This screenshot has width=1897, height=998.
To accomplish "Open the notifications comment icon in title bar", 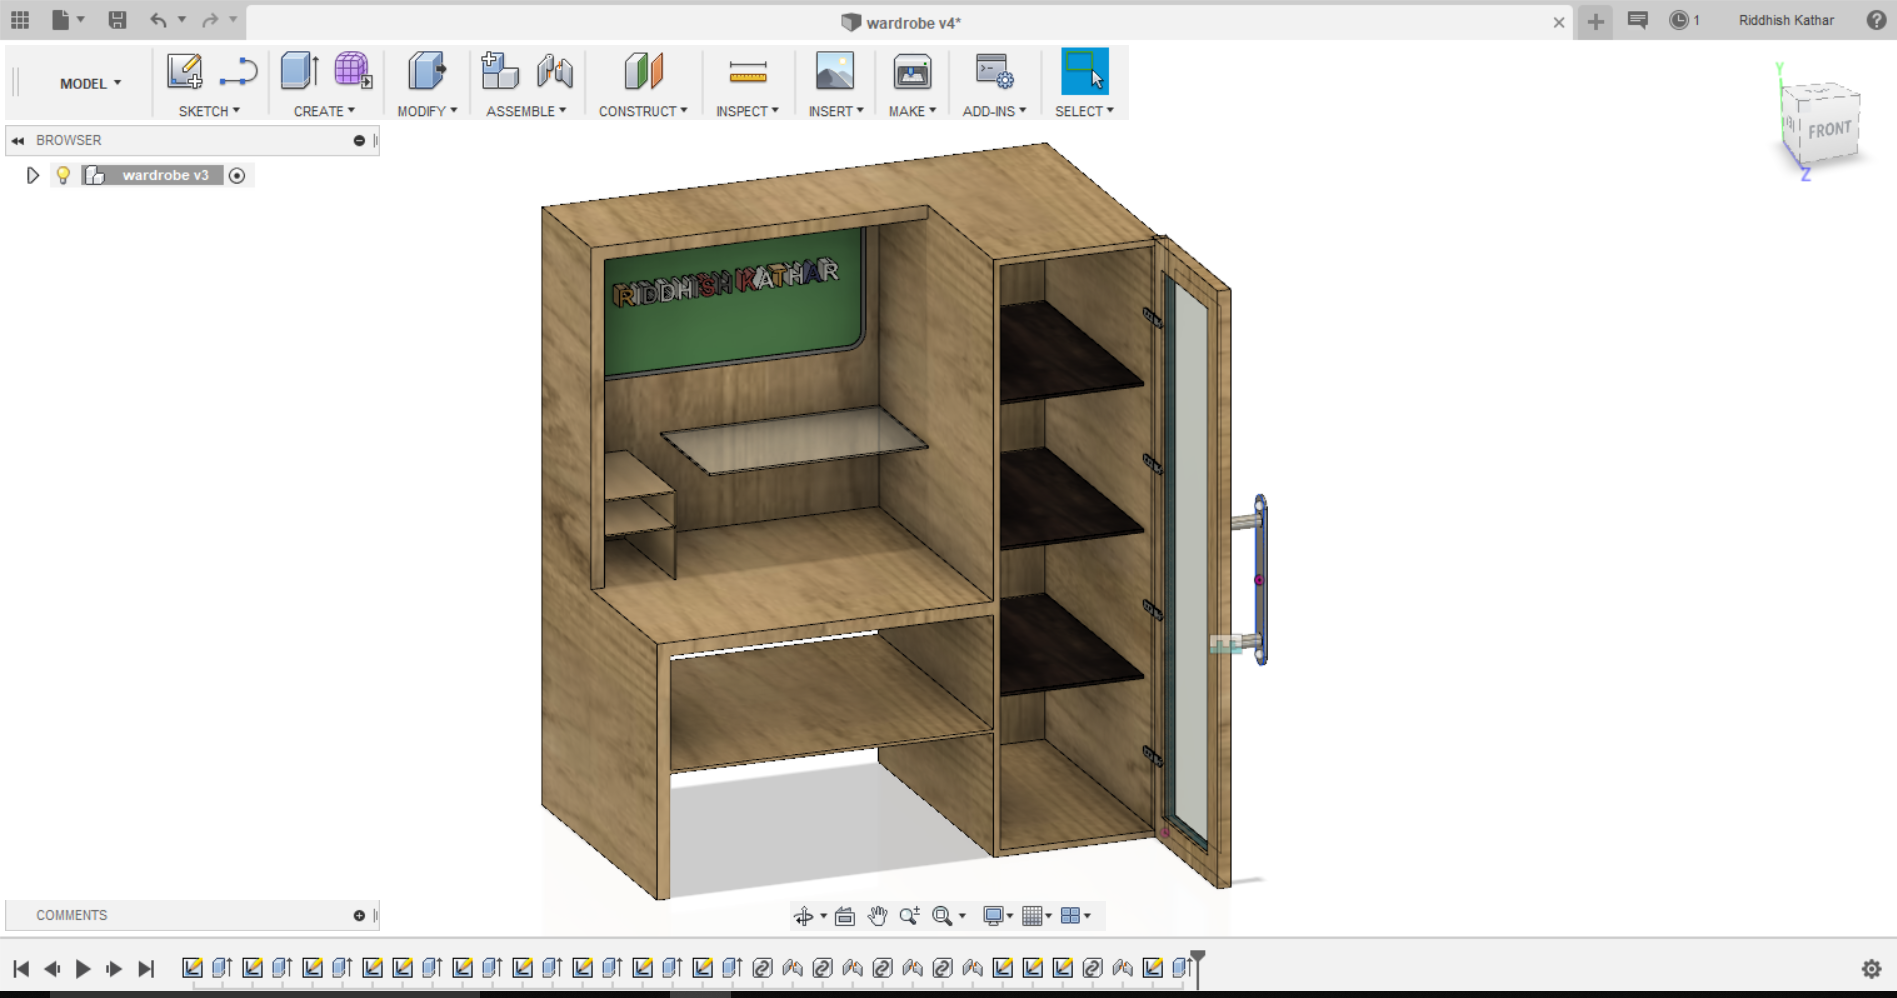I will click(1637, 20).
